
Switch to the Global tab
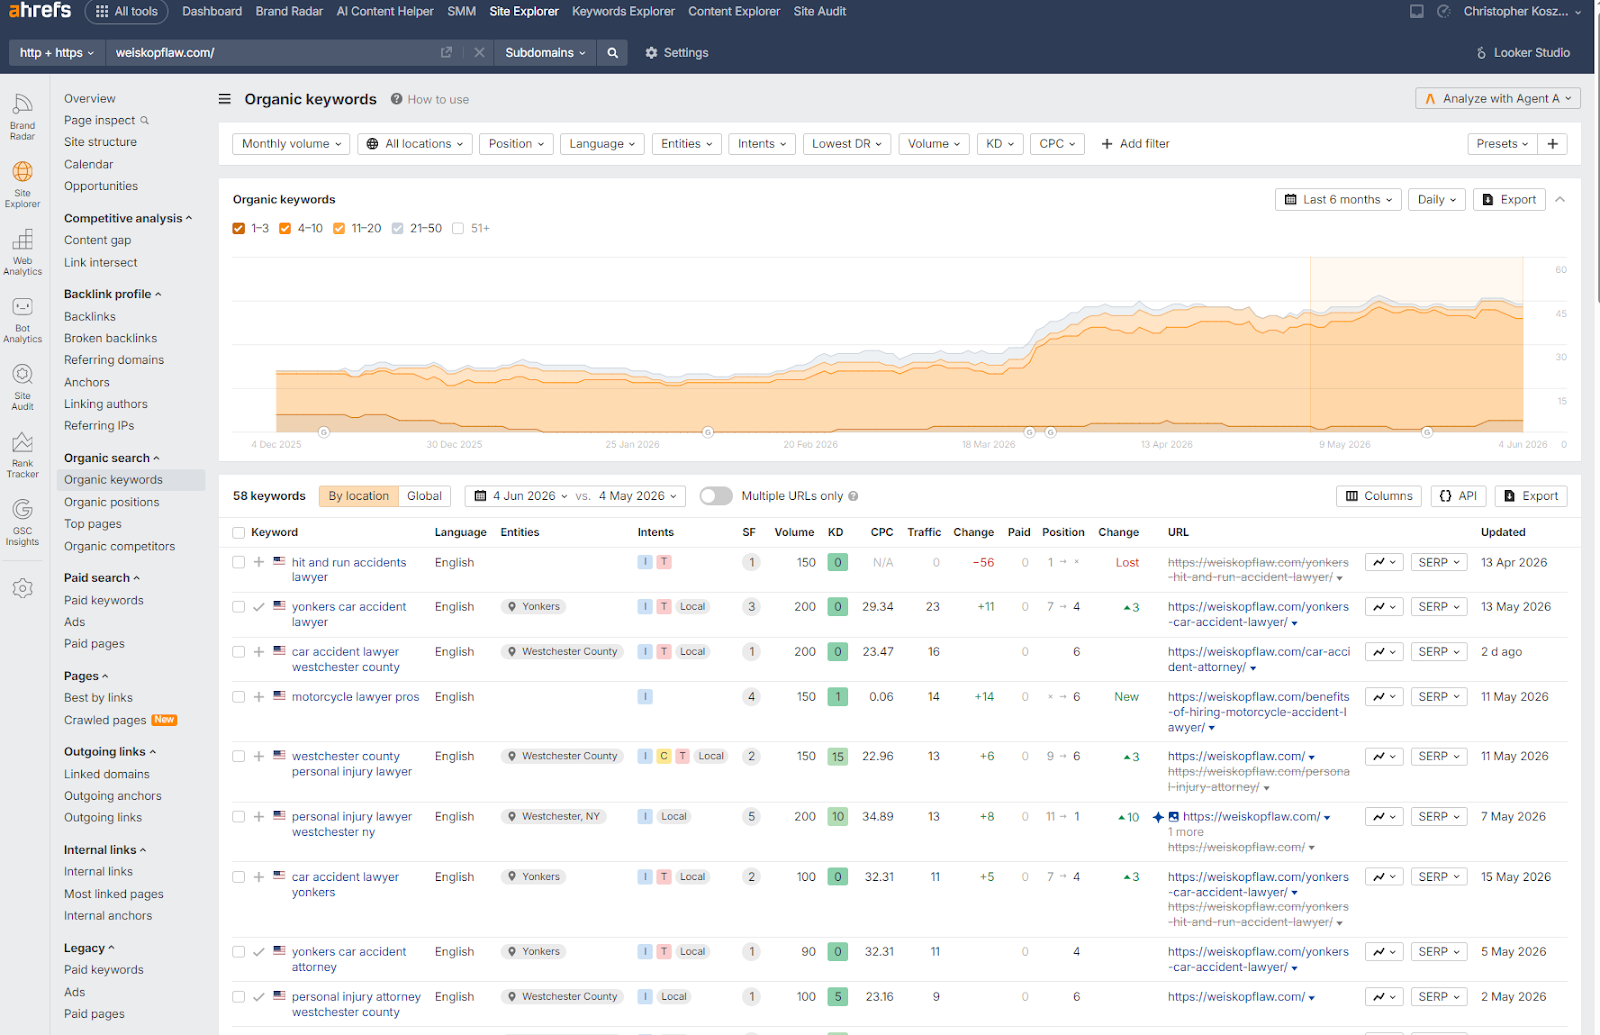point(424,496)
